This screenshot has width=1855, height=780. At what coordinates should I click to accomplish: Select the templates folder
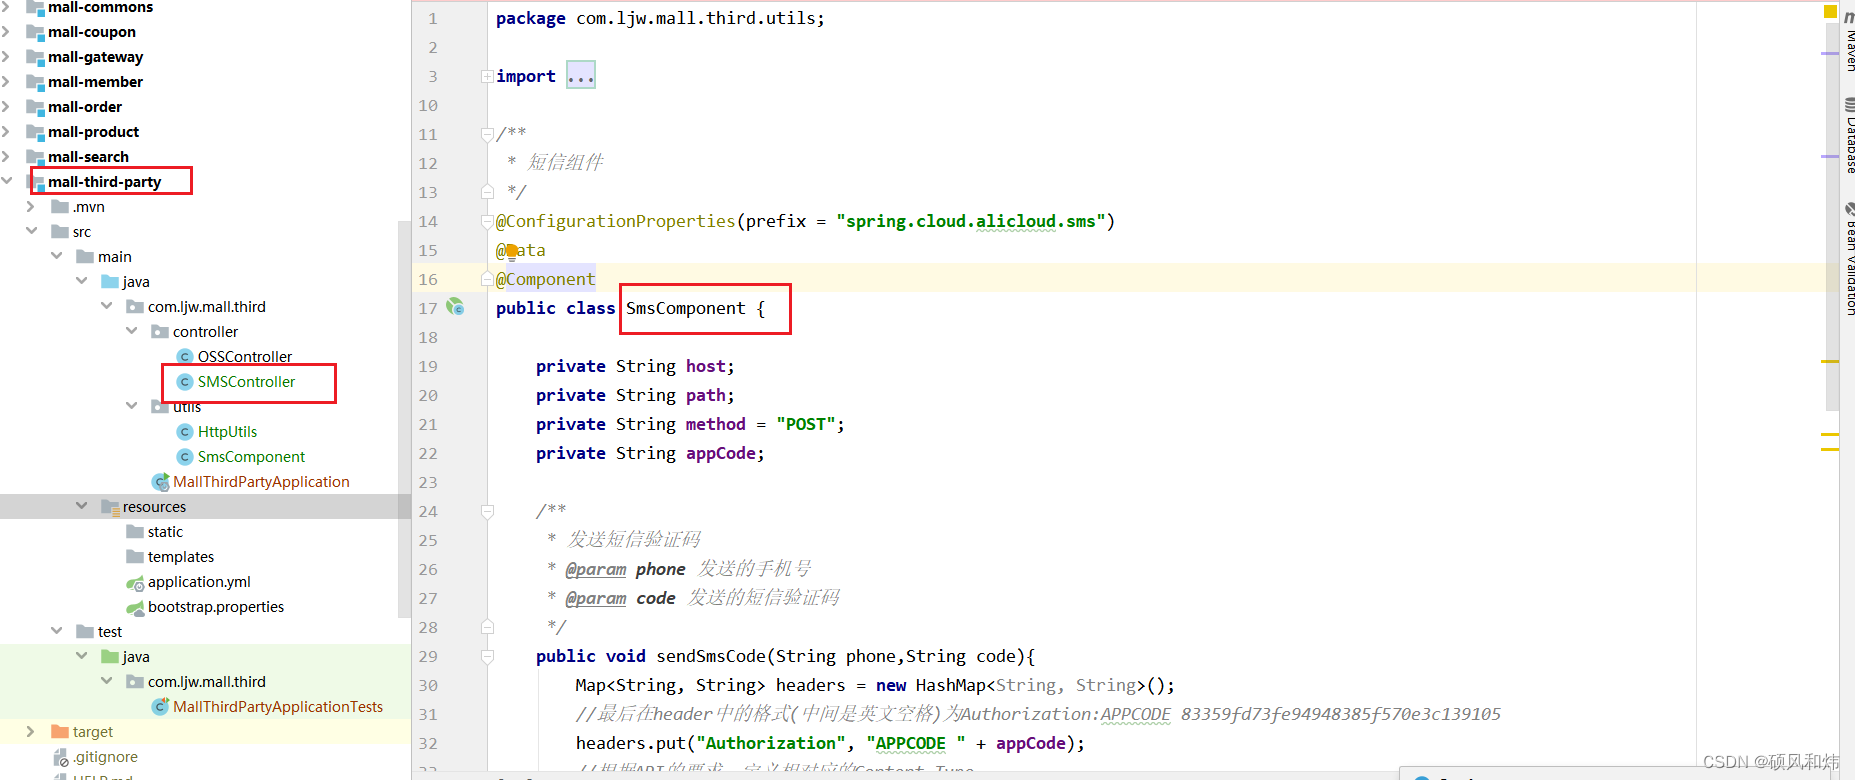click(x=181, y=557)
